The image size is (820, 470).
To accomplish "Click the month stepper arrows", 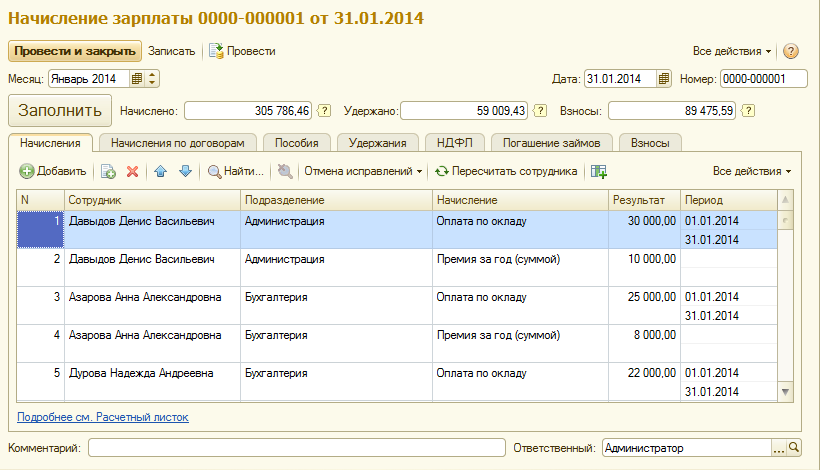I will click(152, 79).
